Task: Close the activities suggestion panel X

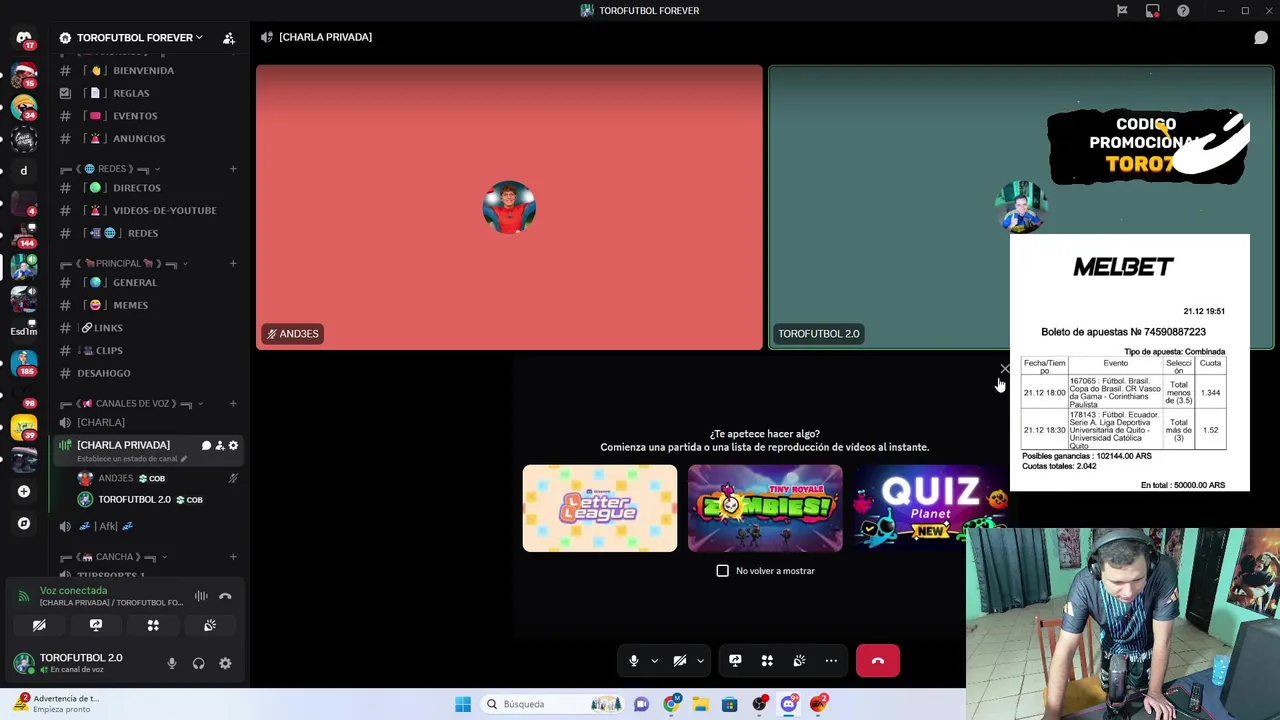Action: pyautogui.click(x=1005, y=369)
